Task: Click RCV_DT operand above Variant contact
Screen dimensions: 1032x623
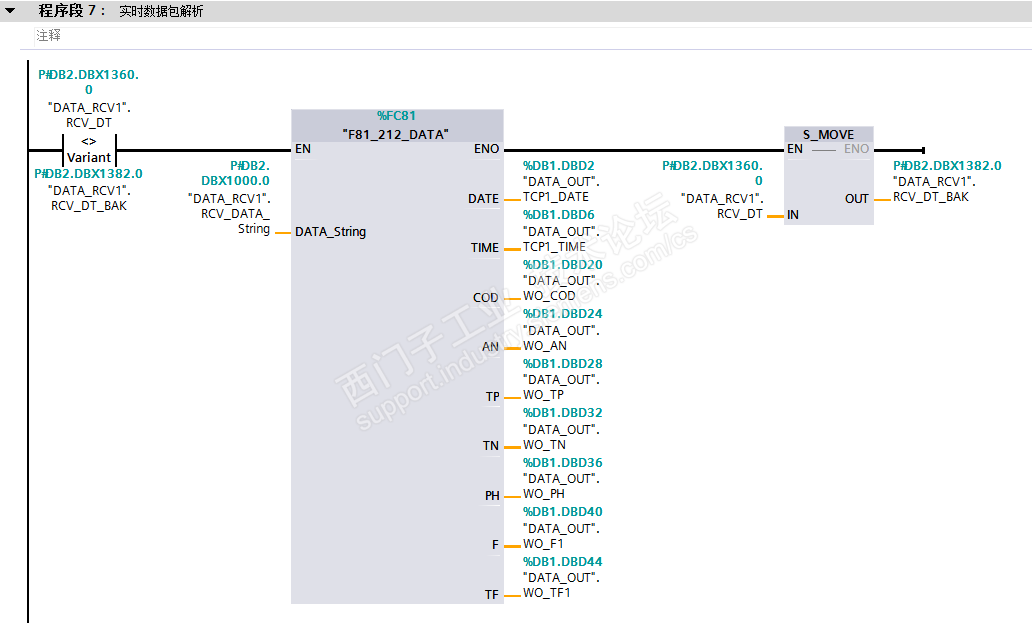Action: (89, 123)
